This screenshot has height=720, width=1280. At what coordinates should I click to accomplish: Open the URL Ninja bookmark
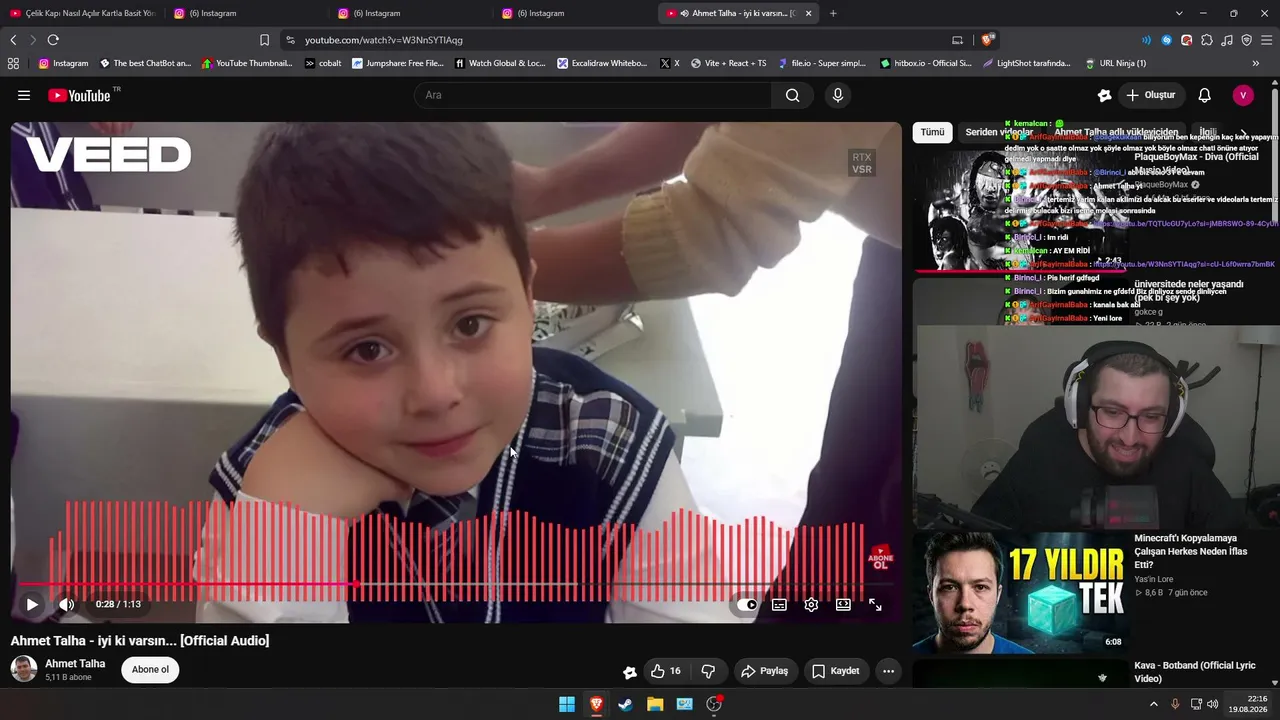tap(1115, 63)
